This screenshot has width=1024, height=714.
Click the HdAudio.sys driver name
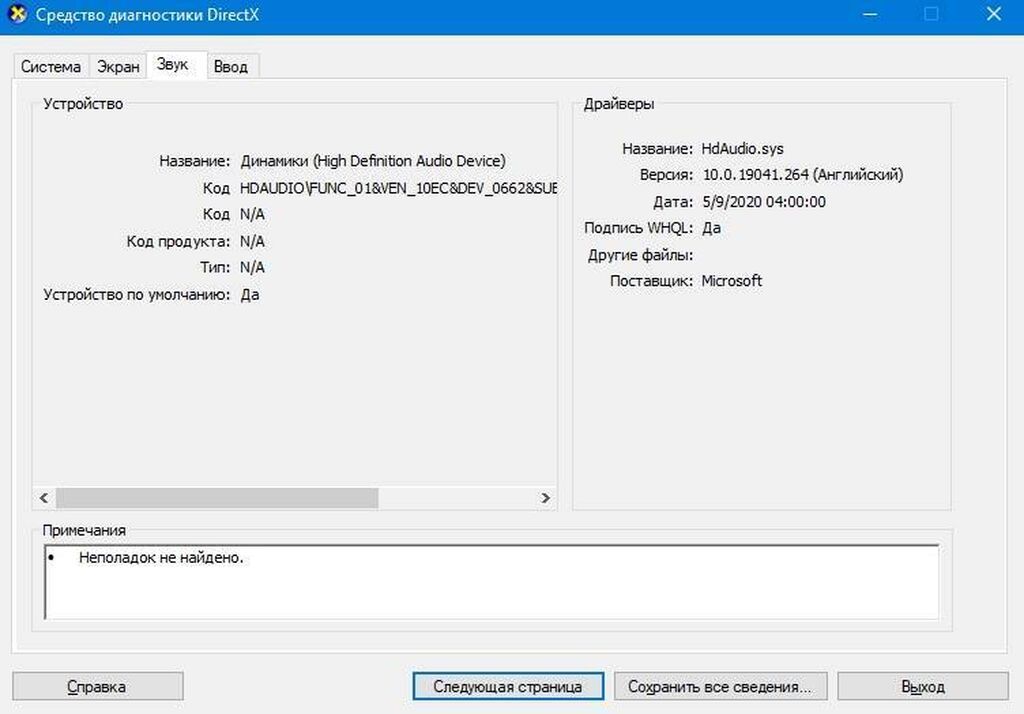point(742,148)
